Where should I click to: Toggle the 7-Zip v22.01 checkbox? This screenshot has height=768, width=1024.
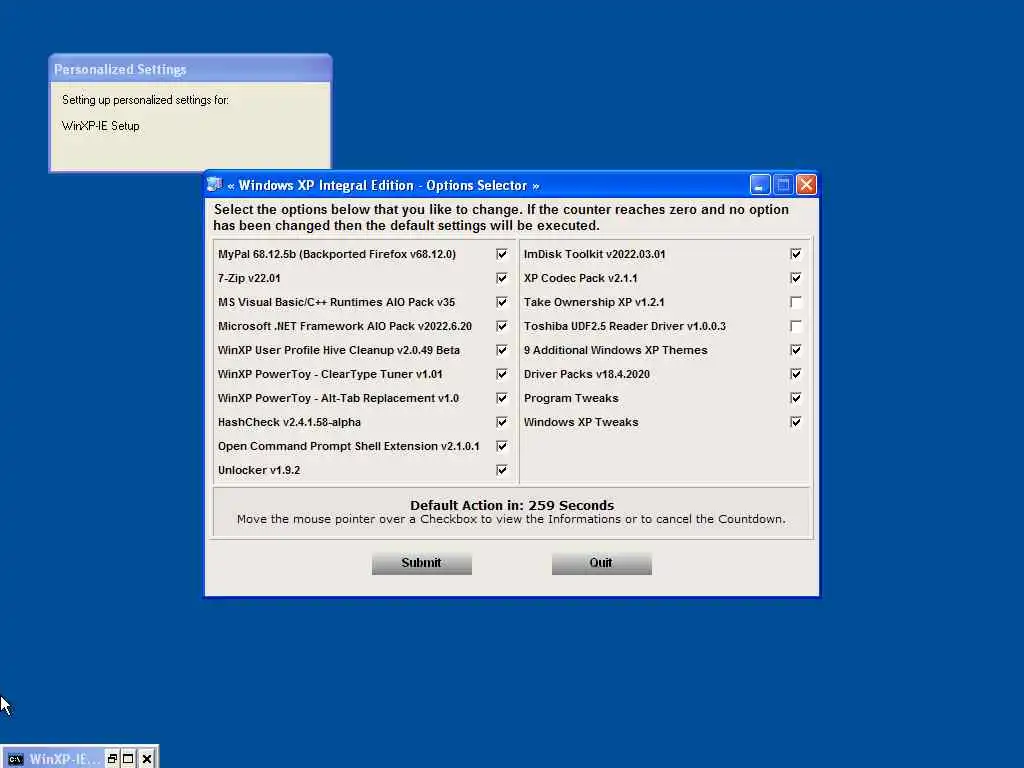pyautogui.click(x=502, y=278)
